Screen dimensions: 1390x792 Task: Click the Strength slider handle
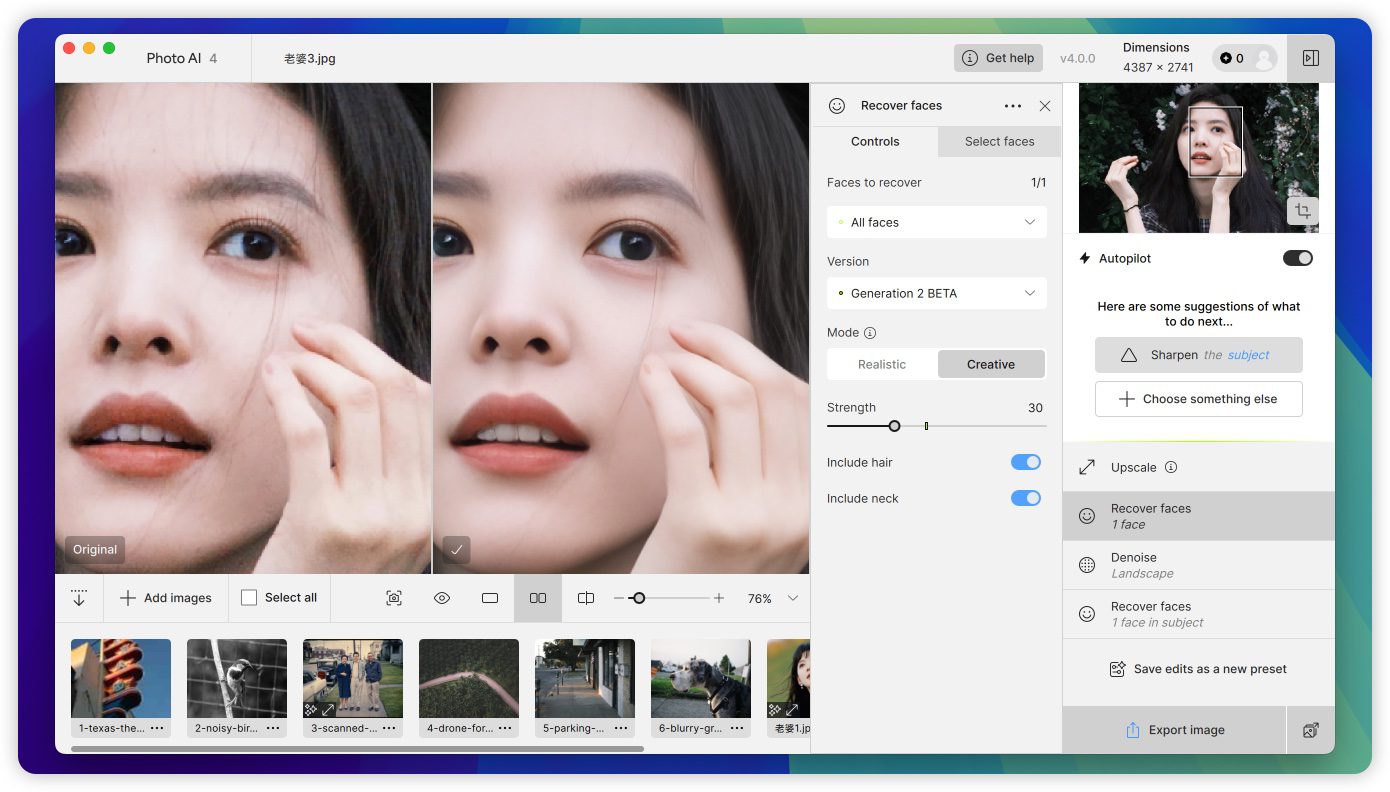pyautogui.click(x=894, y=426)
